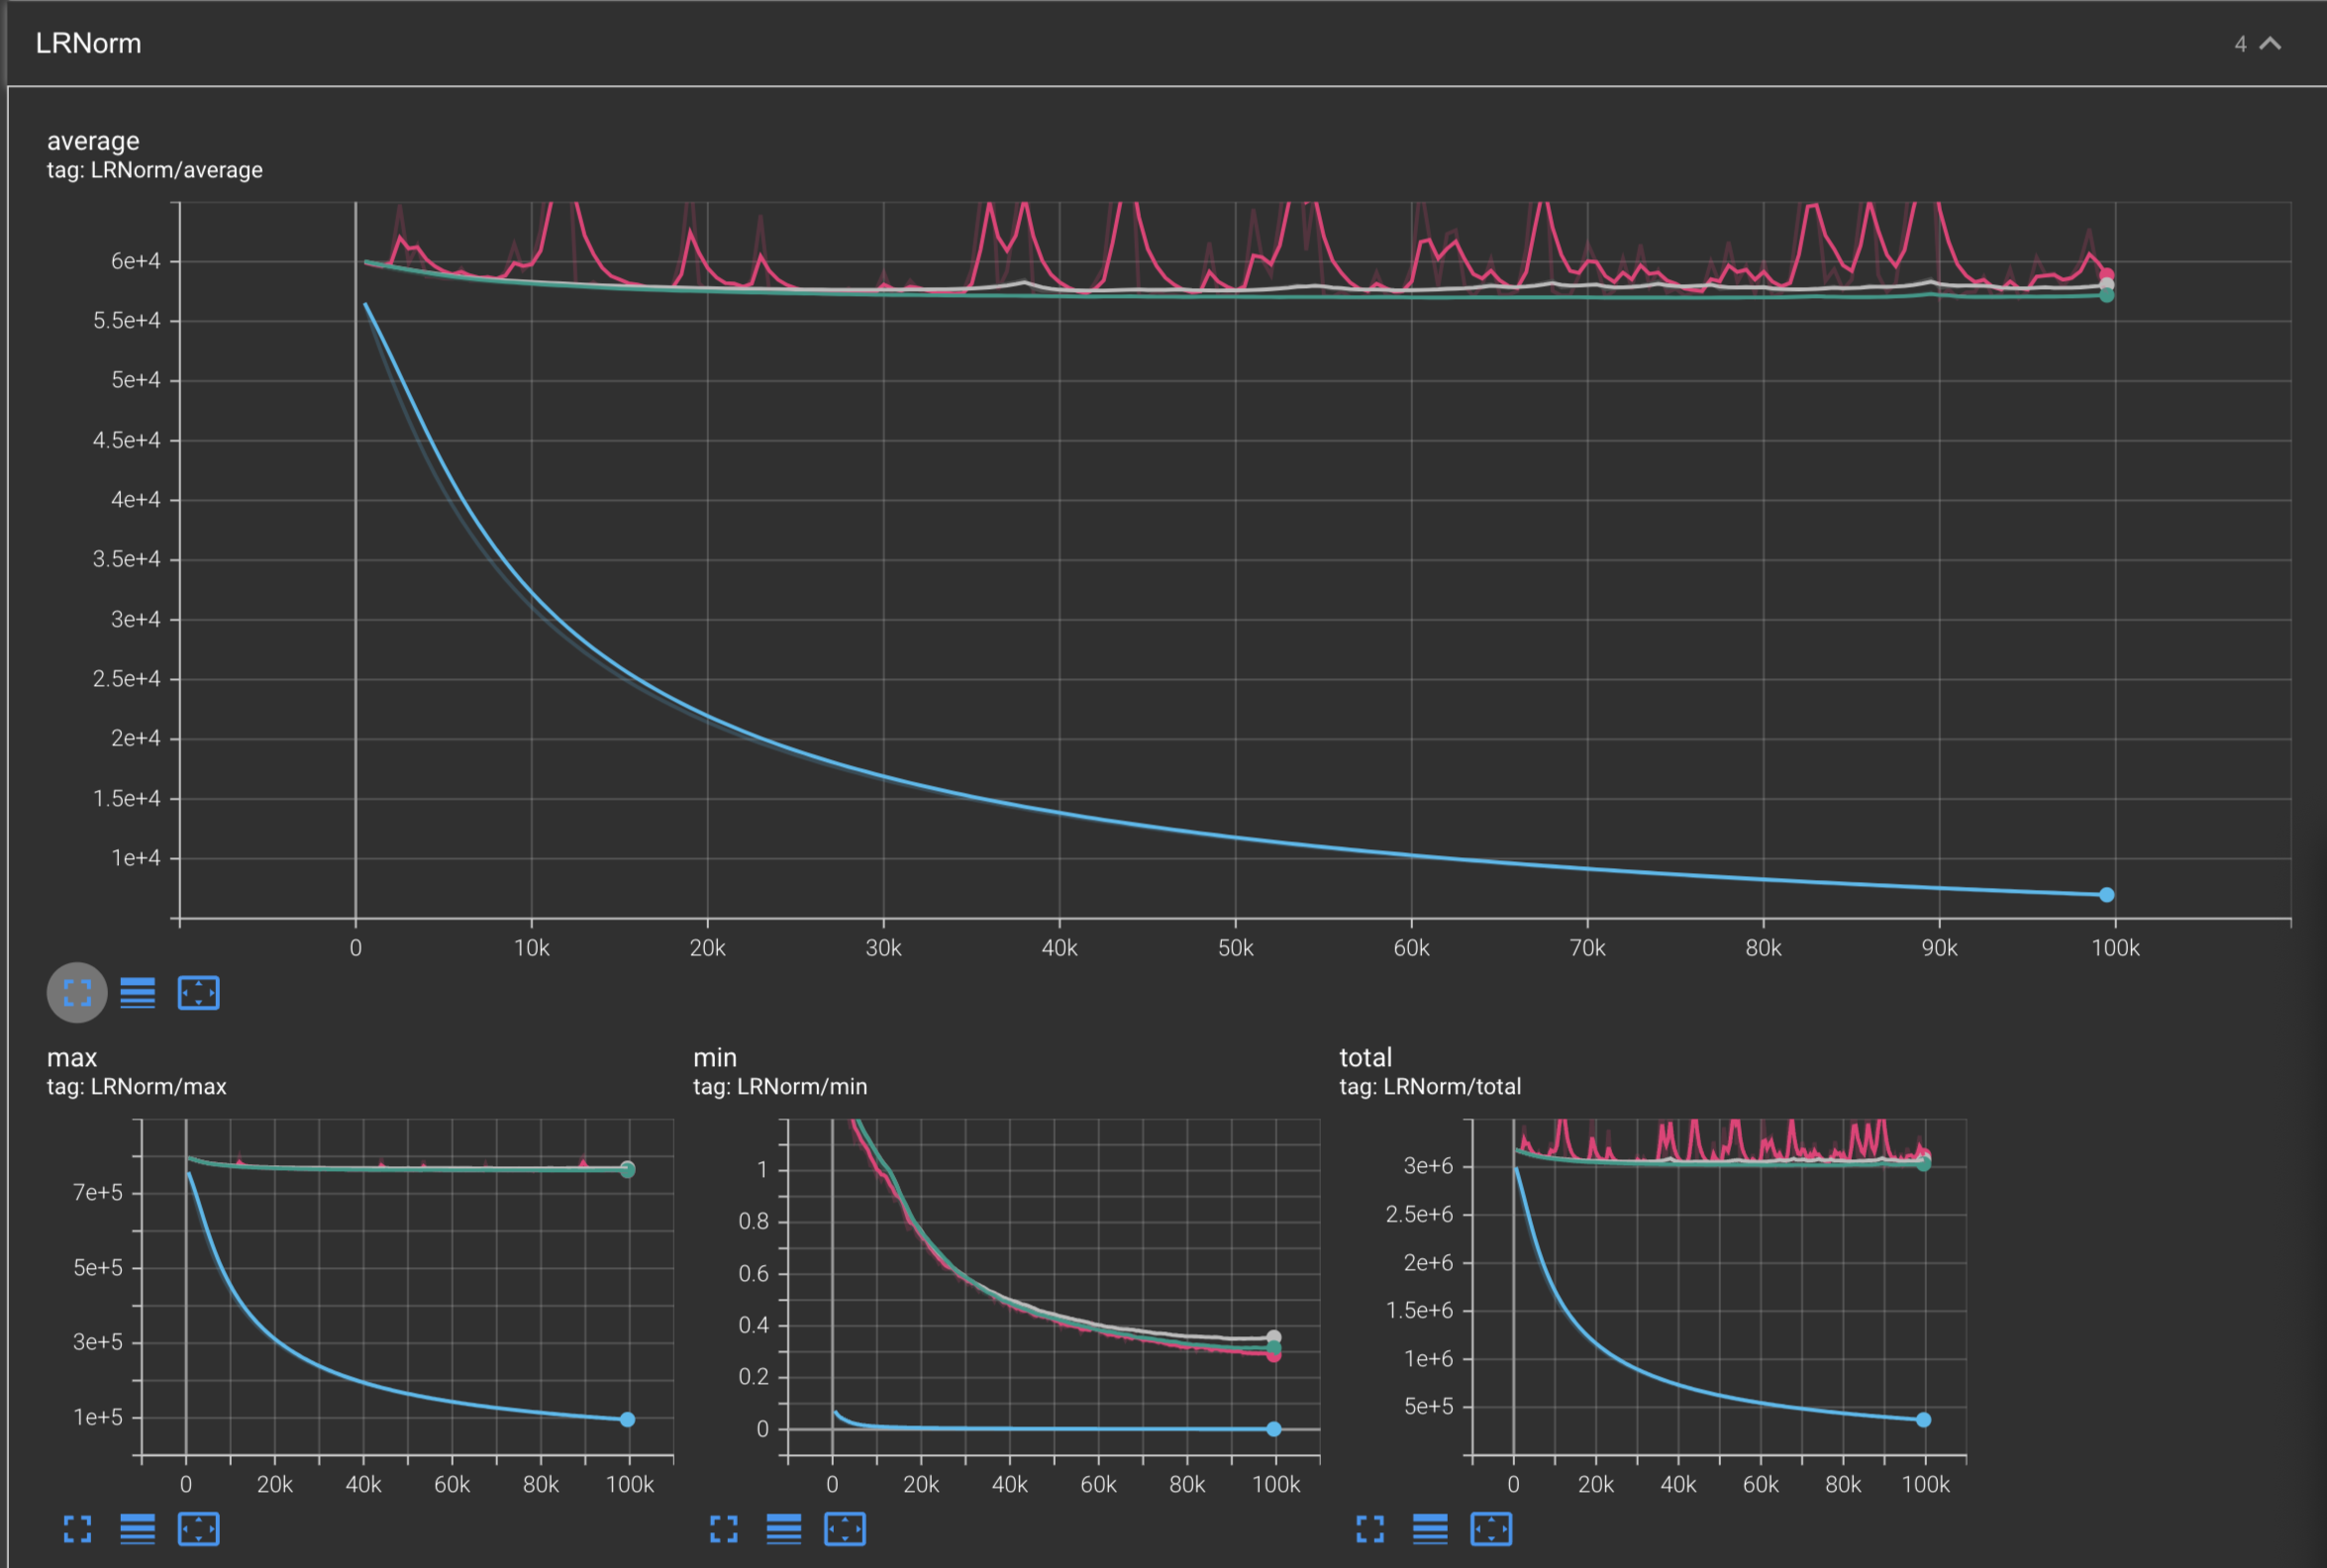This screenshot has height=1568, width=2327.
Task: Click the blue endpoint marker on total chart
Action: click(1923, 1419)
